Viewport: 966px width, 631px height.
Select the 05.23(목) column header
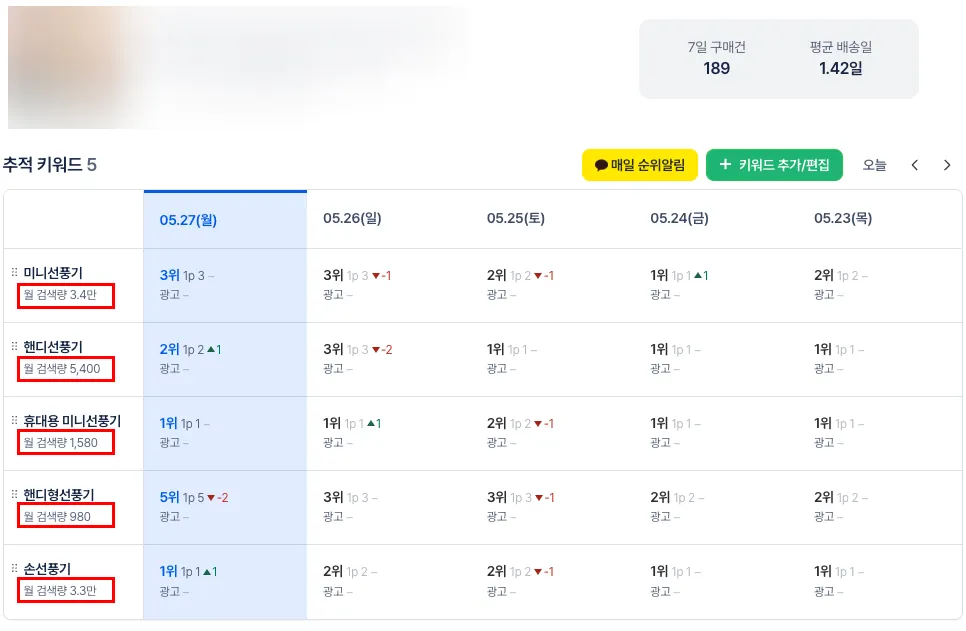843,218
